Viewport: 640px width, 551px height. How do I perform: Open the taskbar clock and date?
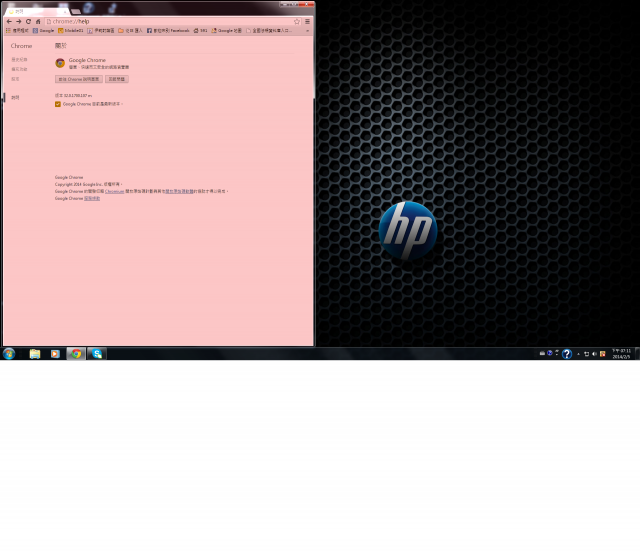click(621, 353)
